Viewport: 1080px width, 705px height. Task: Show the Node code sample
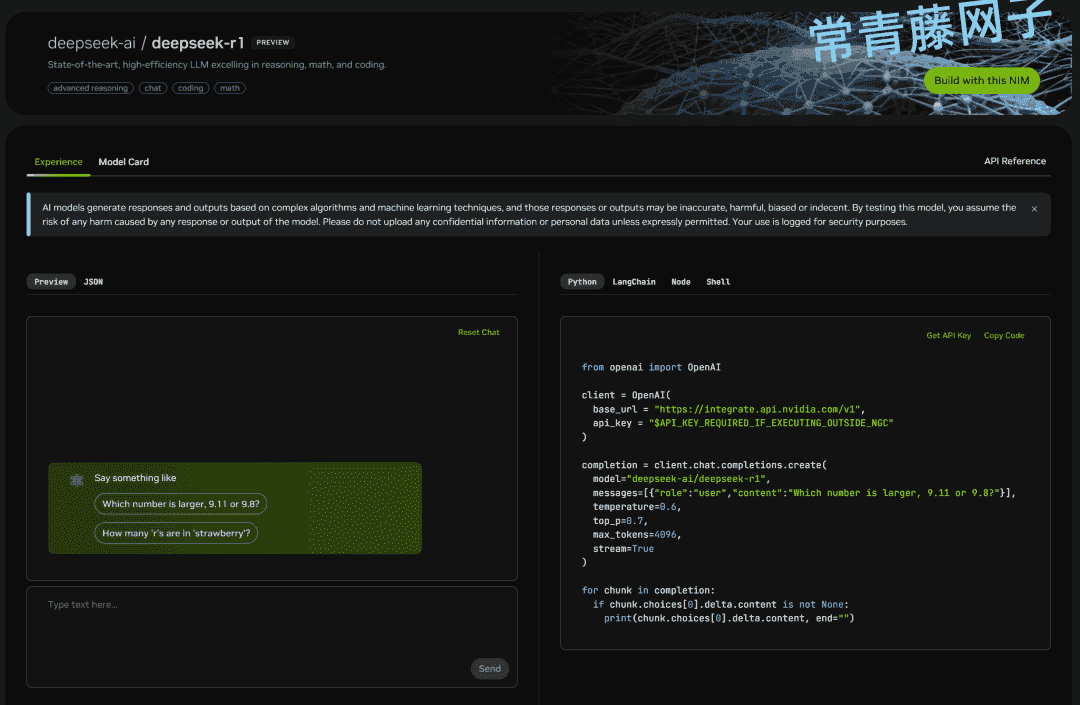[681, 282]
